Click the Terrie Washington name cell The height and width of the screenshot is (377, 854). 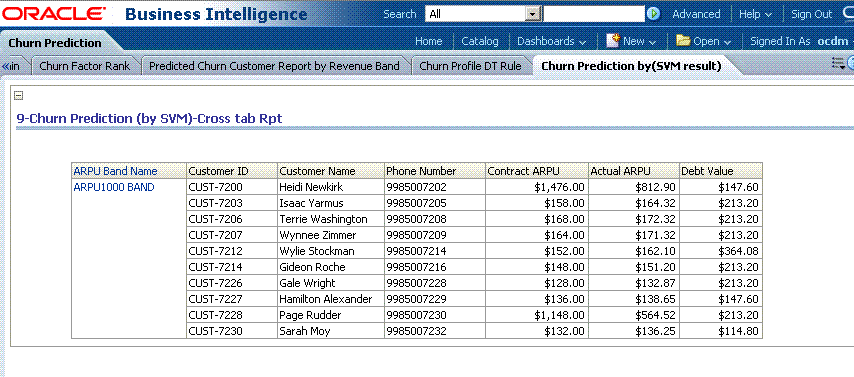click(x=331, y=219)
